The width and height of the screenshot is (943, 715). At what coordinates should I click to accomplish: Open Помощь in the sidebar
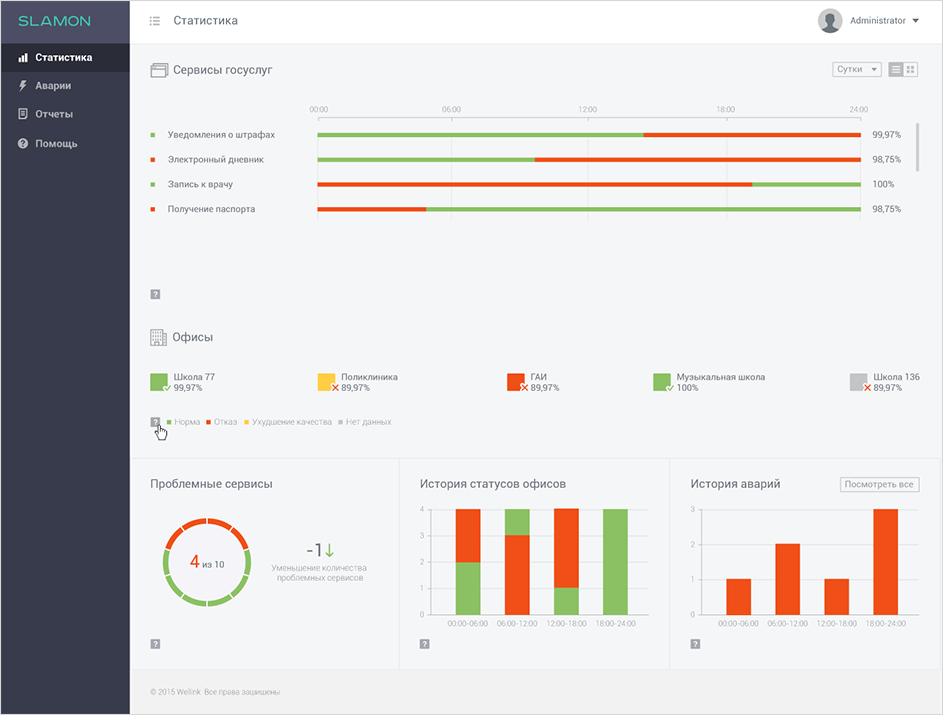pos(65,143)
